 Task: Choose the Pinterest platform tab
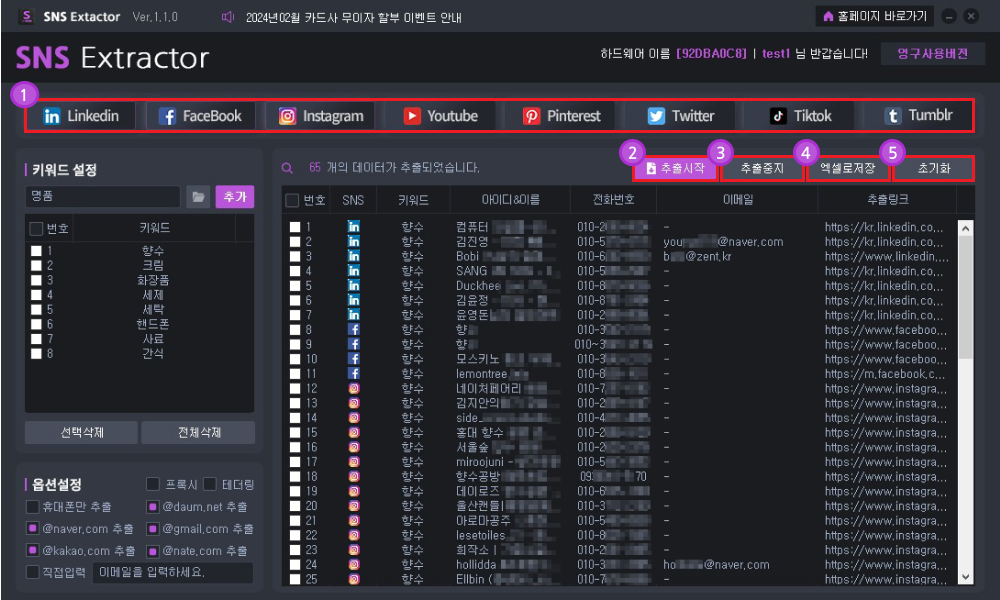(561, 116)
